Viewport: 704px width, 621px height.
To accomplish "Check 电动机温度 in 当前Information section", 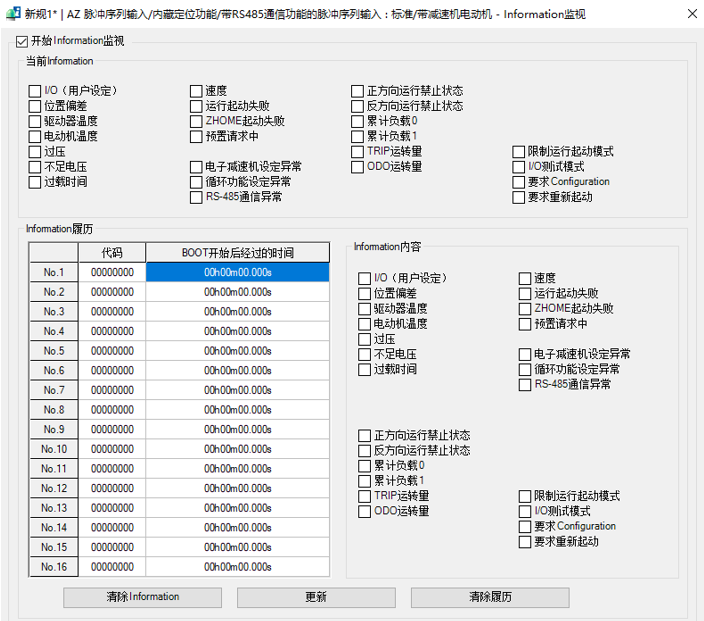I will tap(35, 136).
